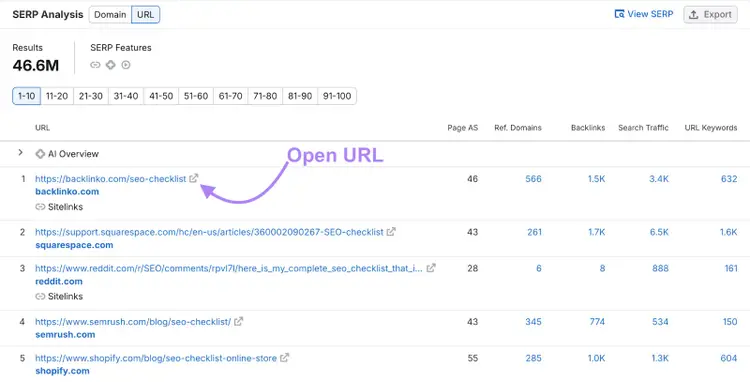The height and width of the screenshot is (382, 750).
Task: Click Backlinks value 1.0K for shopify
Action: (x=596, y=358)
